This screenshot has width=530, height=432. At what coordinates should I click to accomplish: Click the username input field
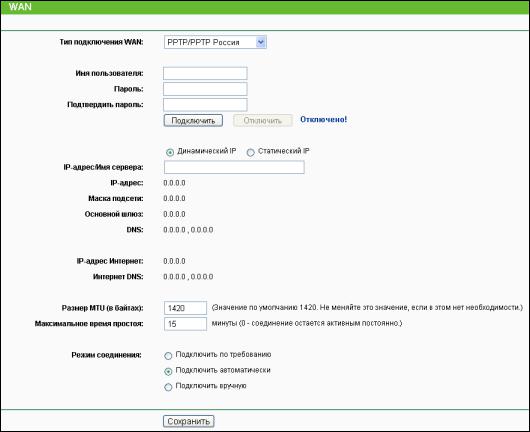coord(205,73)
